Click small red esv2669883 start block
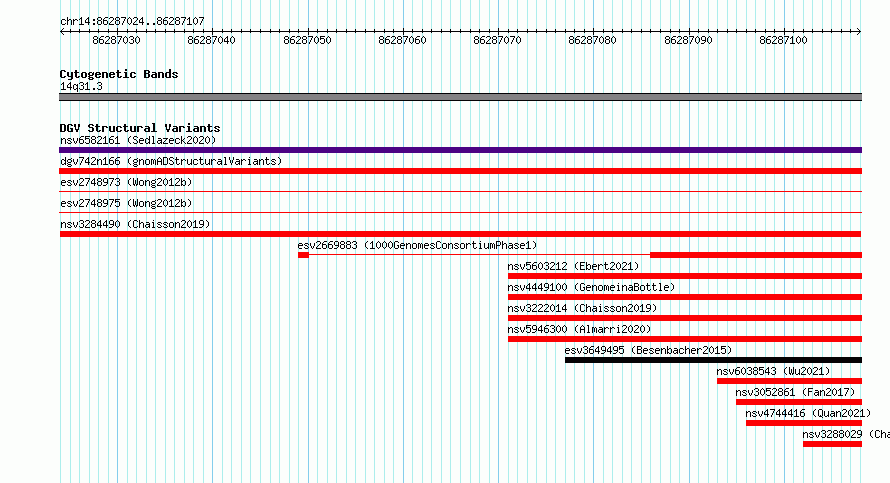The height and width of the screenshot is (483, 890). 303,255
